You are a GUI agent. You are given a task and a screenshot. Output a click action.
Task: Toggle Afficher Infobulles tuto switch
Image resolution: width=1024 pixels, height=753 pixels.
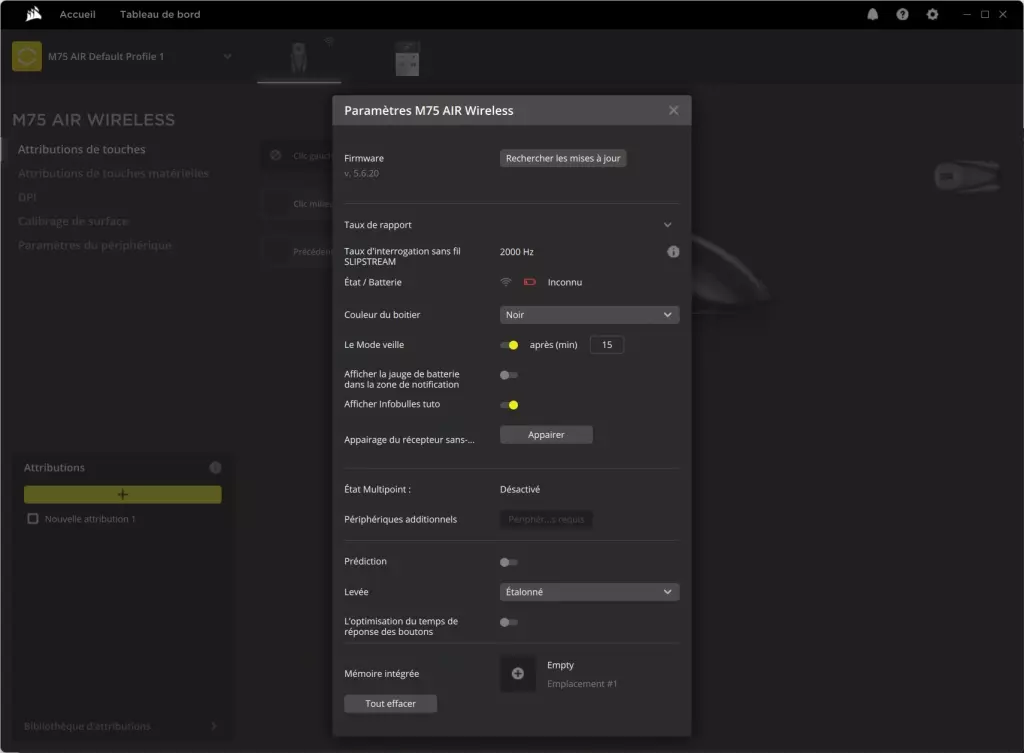click(x=509, y=405)
